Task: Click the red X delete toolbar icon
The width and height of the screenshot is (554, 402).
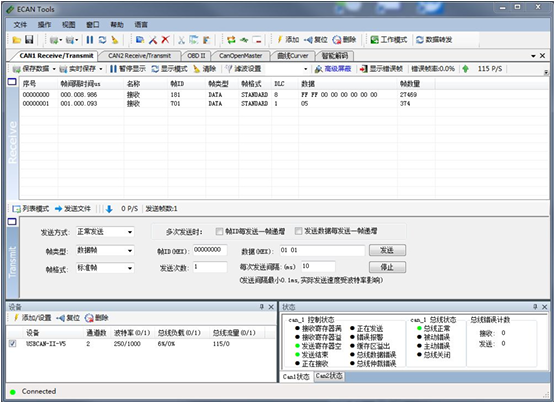Action: (x=165, y=40)
